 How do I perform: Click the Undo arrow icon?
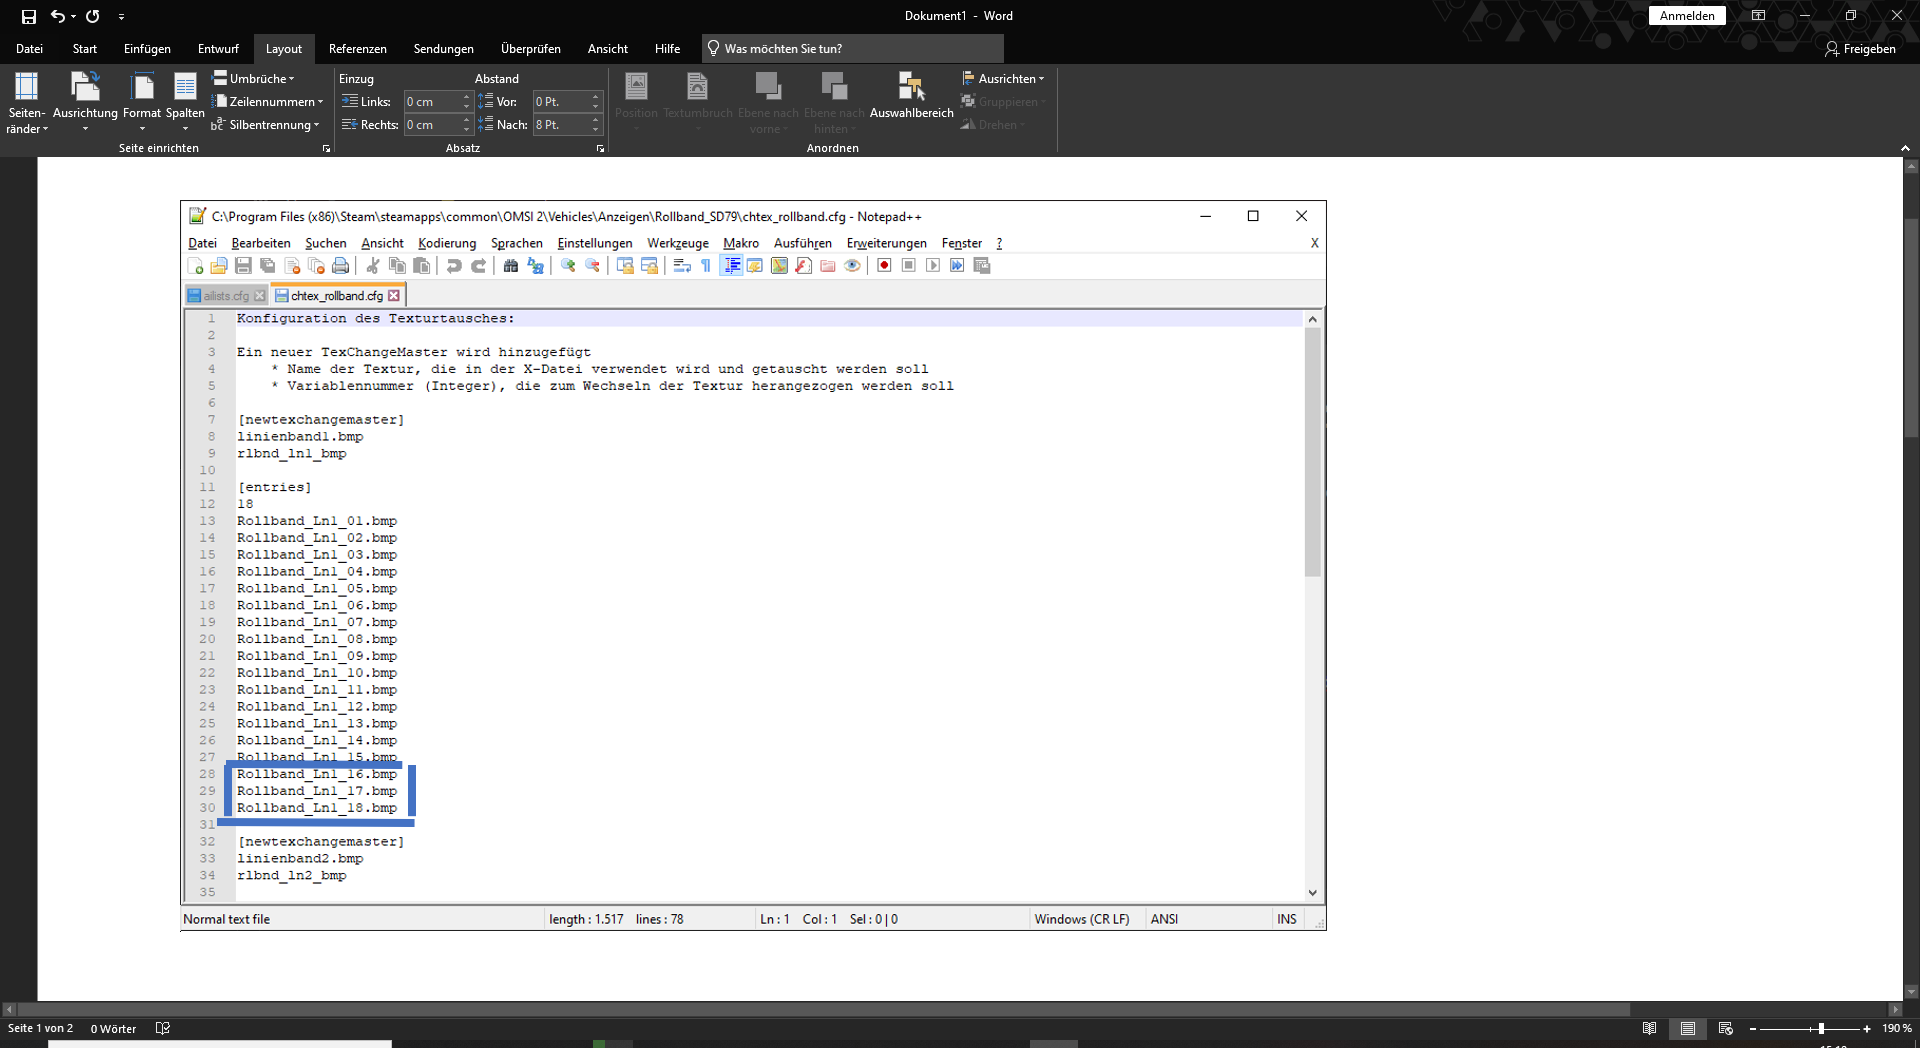(x=58, y=16)
